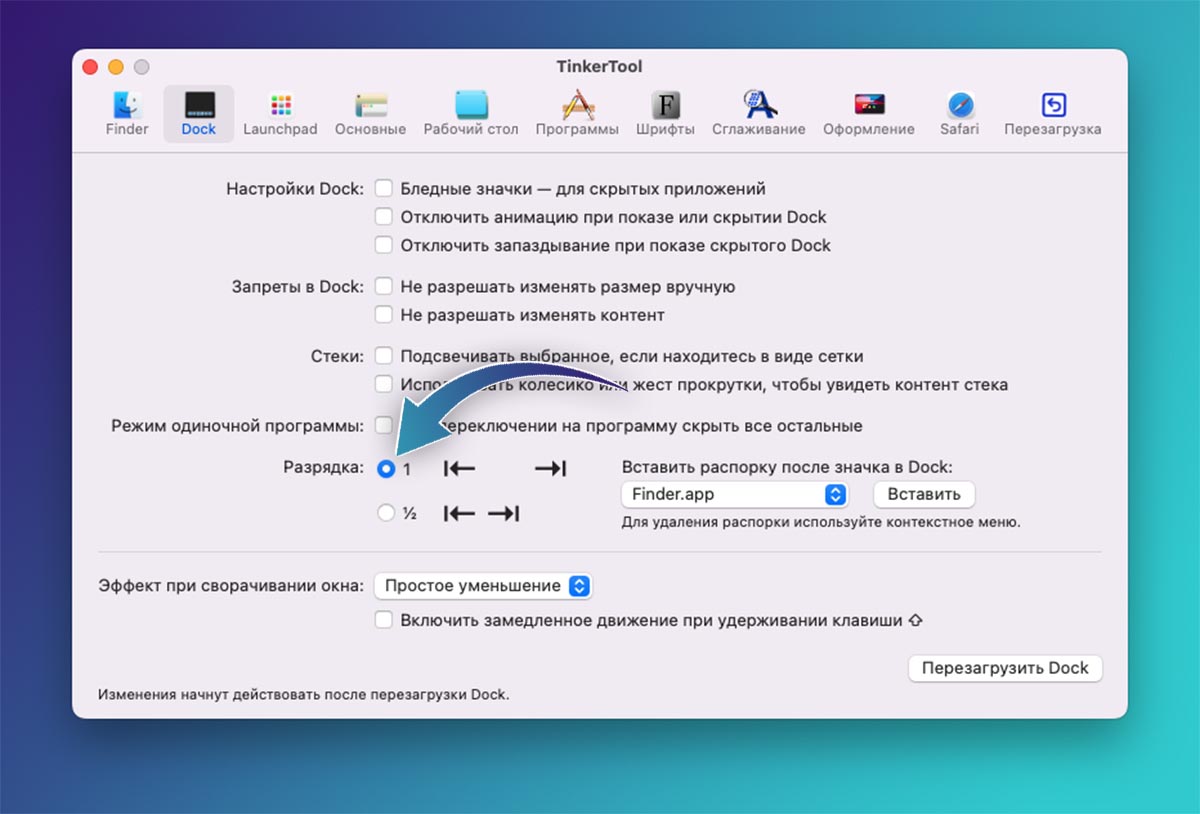Enable Бледные значки for hidden applications
1200x814 pixels.
point(383,188)
